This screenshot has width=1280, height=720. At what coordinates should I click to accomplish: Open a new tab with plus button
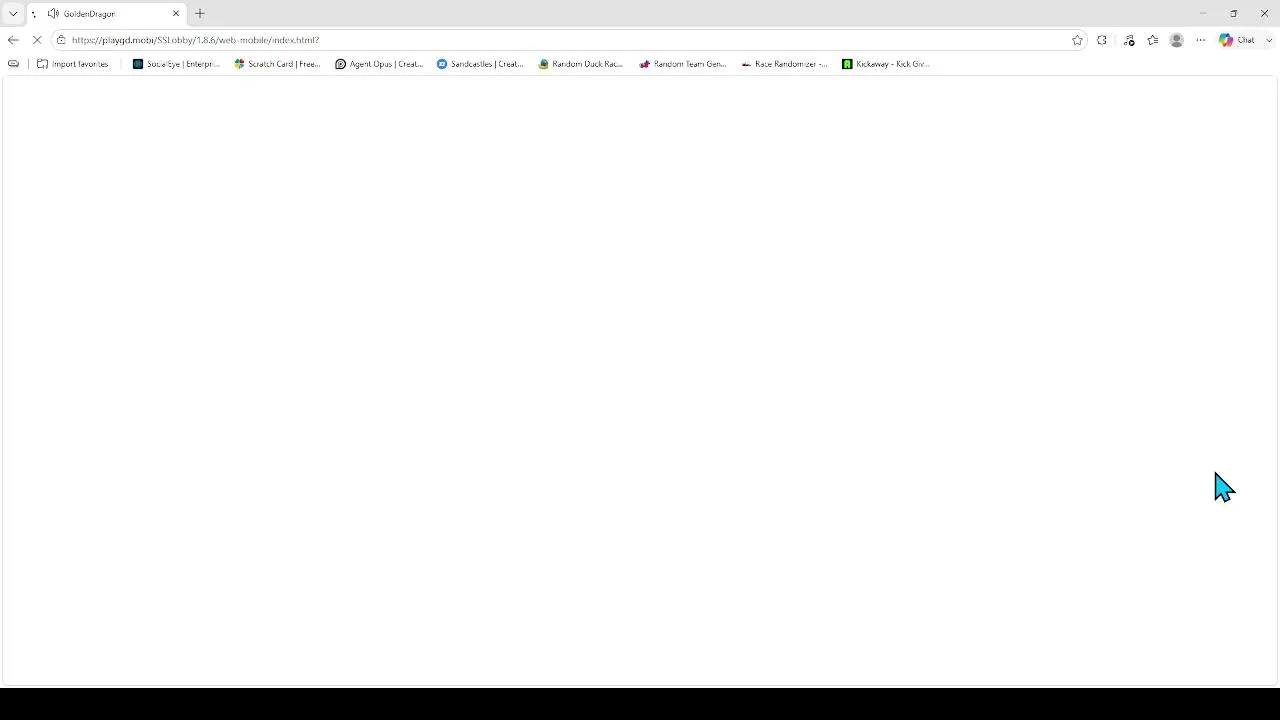click(x=200, y=14)
